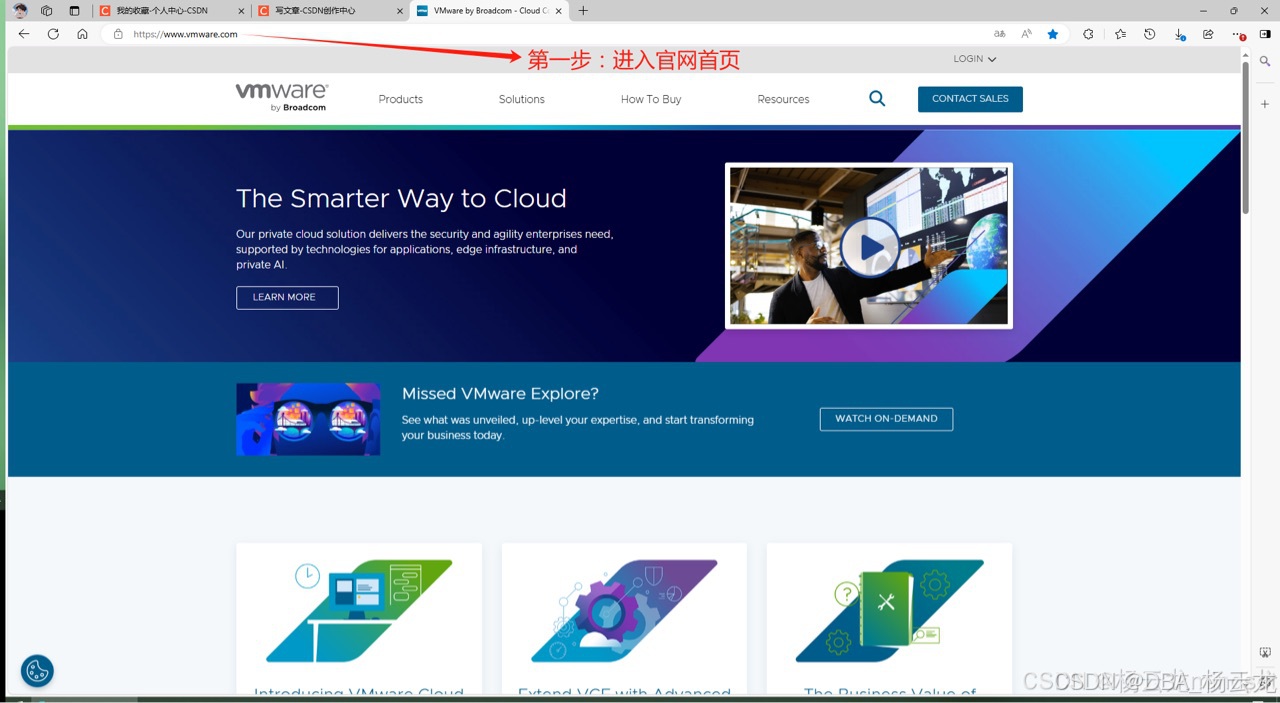Close the 写文章-CSDN创作中心 tab
The height and width of the screenshot is (703, 1280).
(399, 11)
